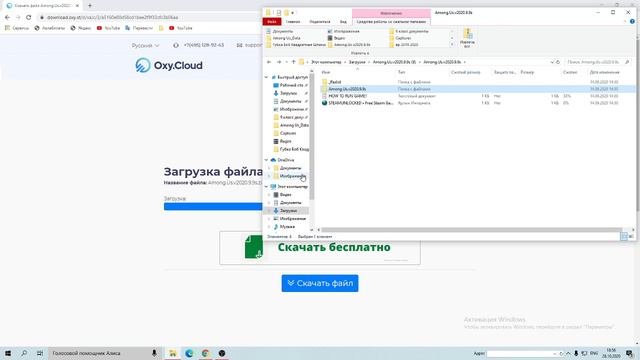This screenshot has height=360, width=640.
Task: Go forward in File Explorer
Action: pyautogui.click(x=279, y=62)
